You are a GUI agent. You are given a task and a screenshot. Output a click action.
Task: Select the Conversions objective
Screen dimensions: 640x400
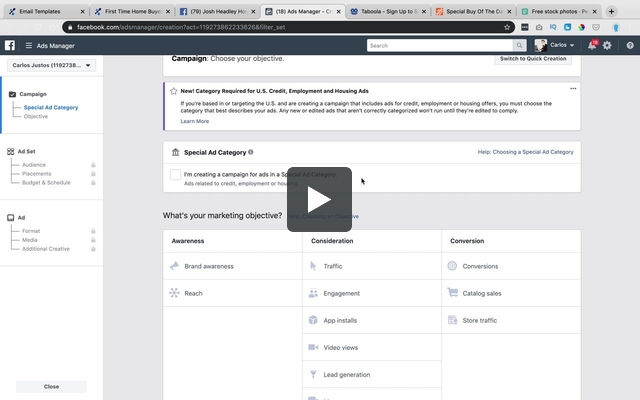(x=511, y=266)
